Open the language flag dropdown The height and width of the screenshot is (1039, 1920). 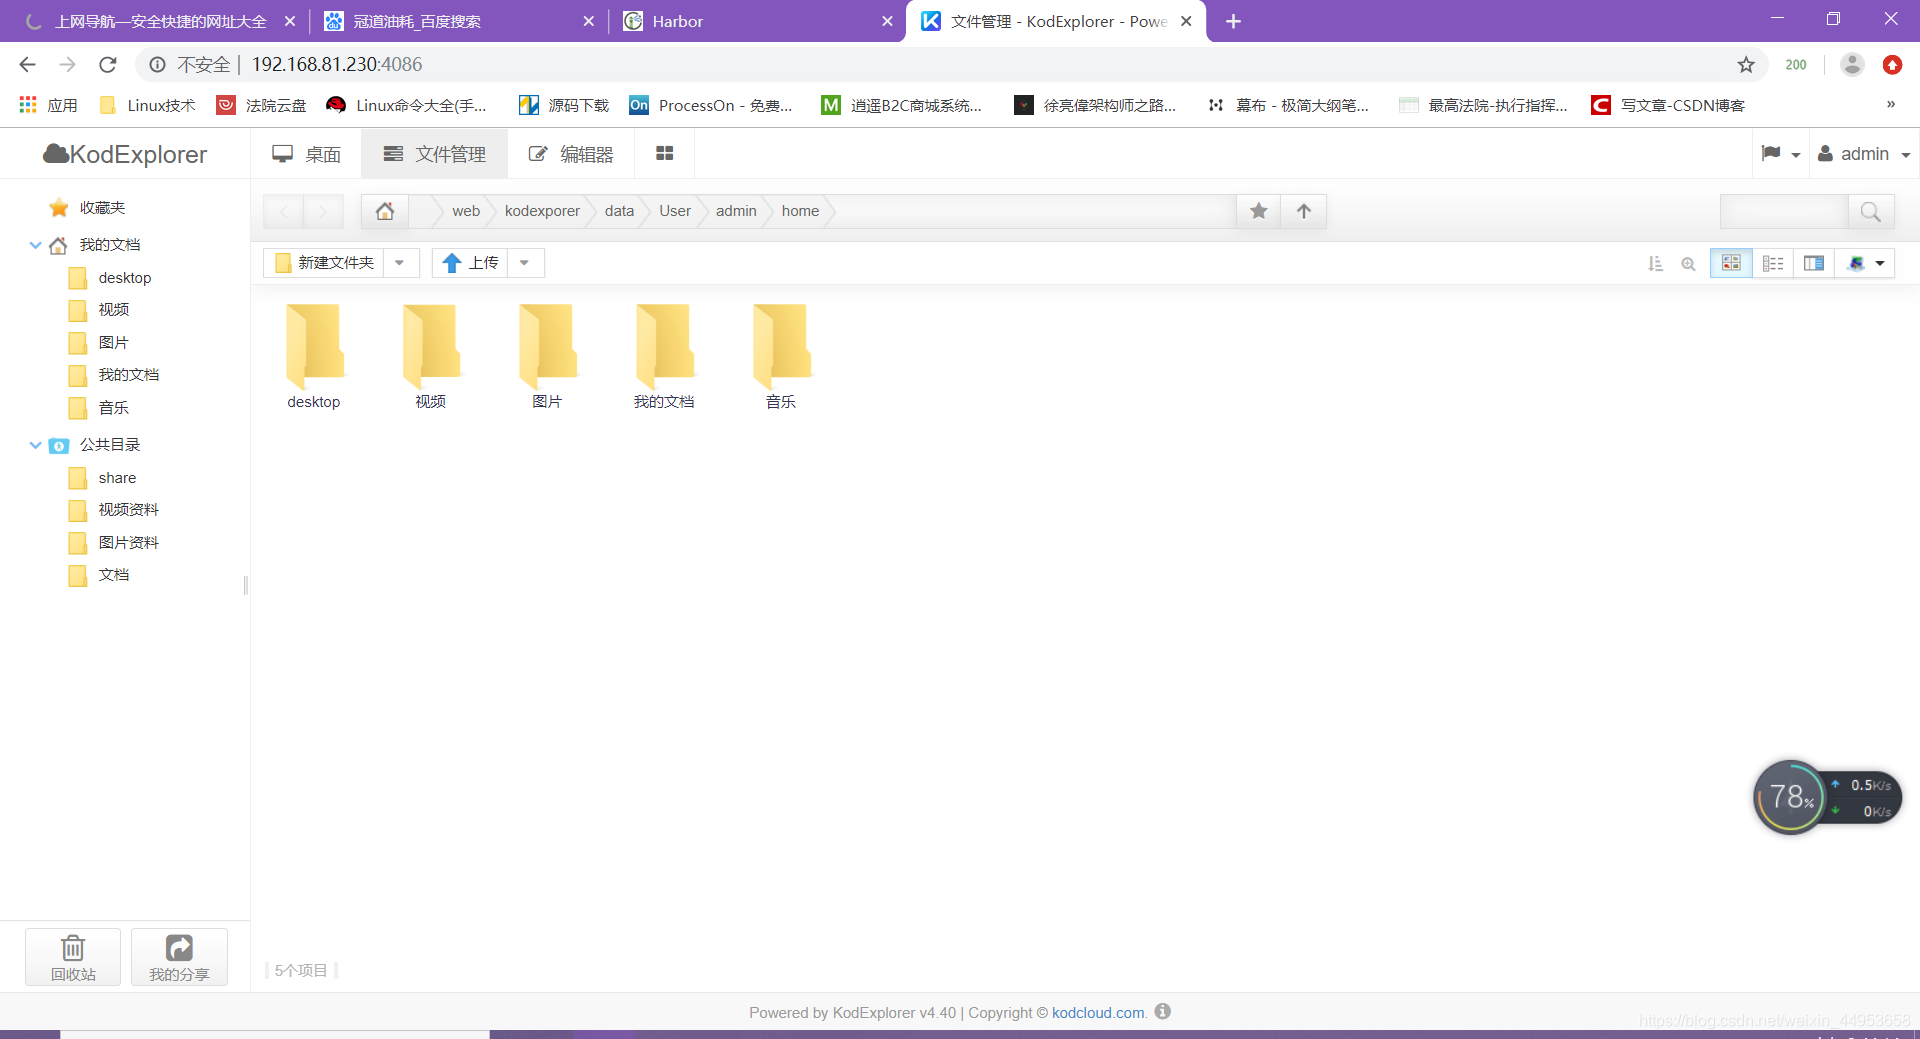click(x=1780, y=154)
